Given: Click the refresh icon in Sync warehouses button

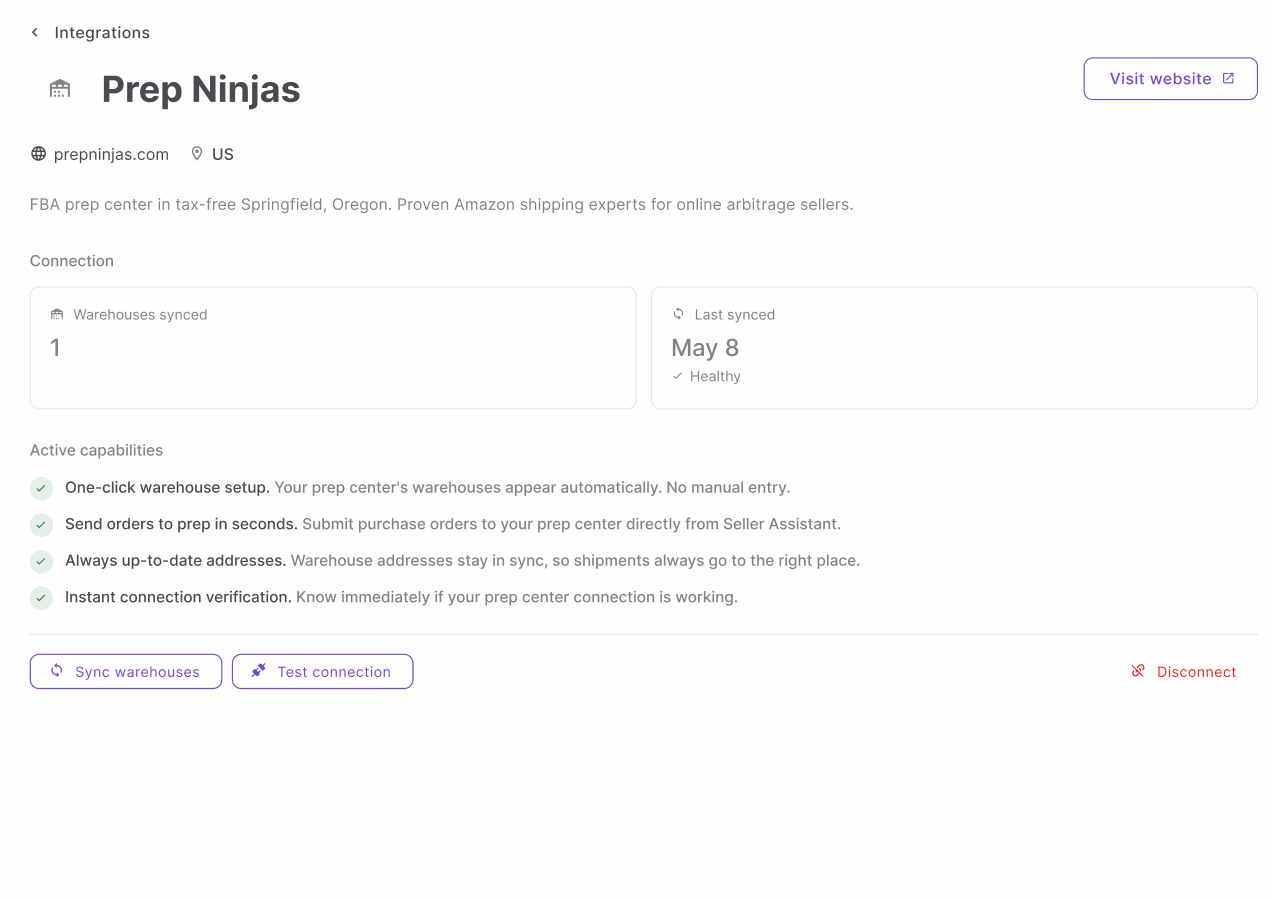Looking at the screenshot, I should click(x=57, y=671).
